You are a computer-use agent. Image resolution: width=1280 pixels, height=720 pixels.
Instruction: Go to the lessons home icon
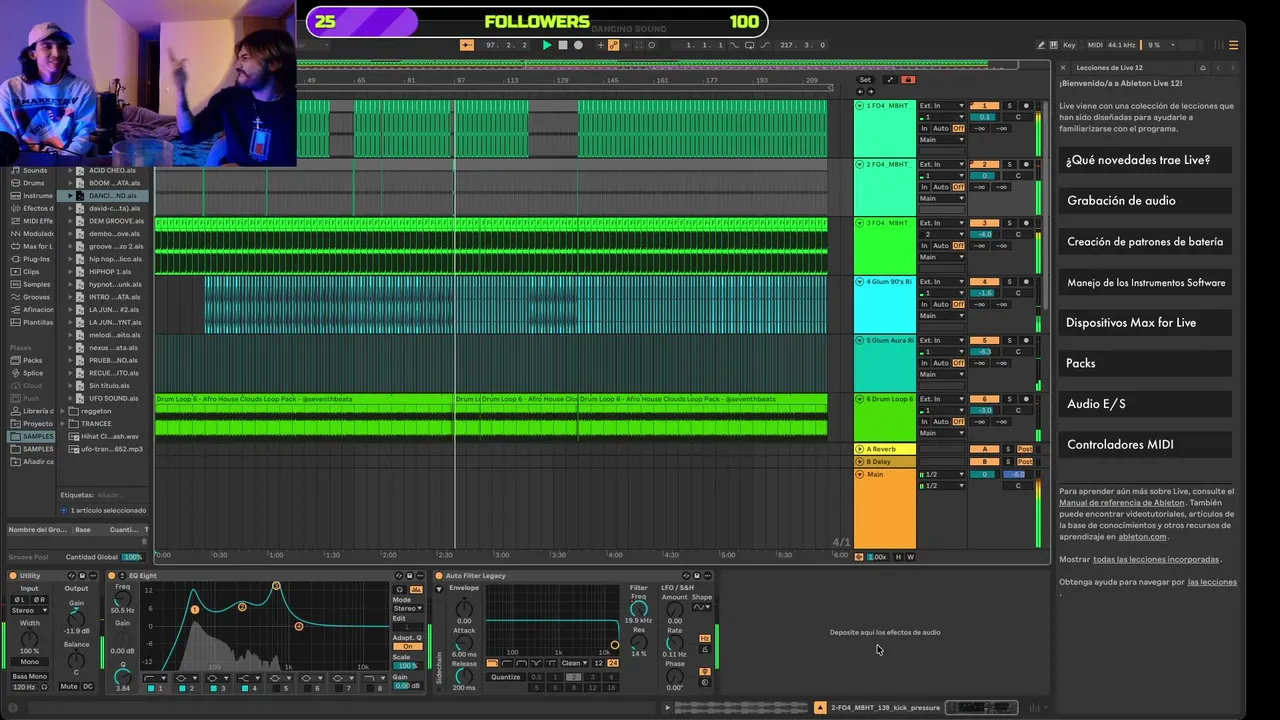click(x=1203, y=68)
